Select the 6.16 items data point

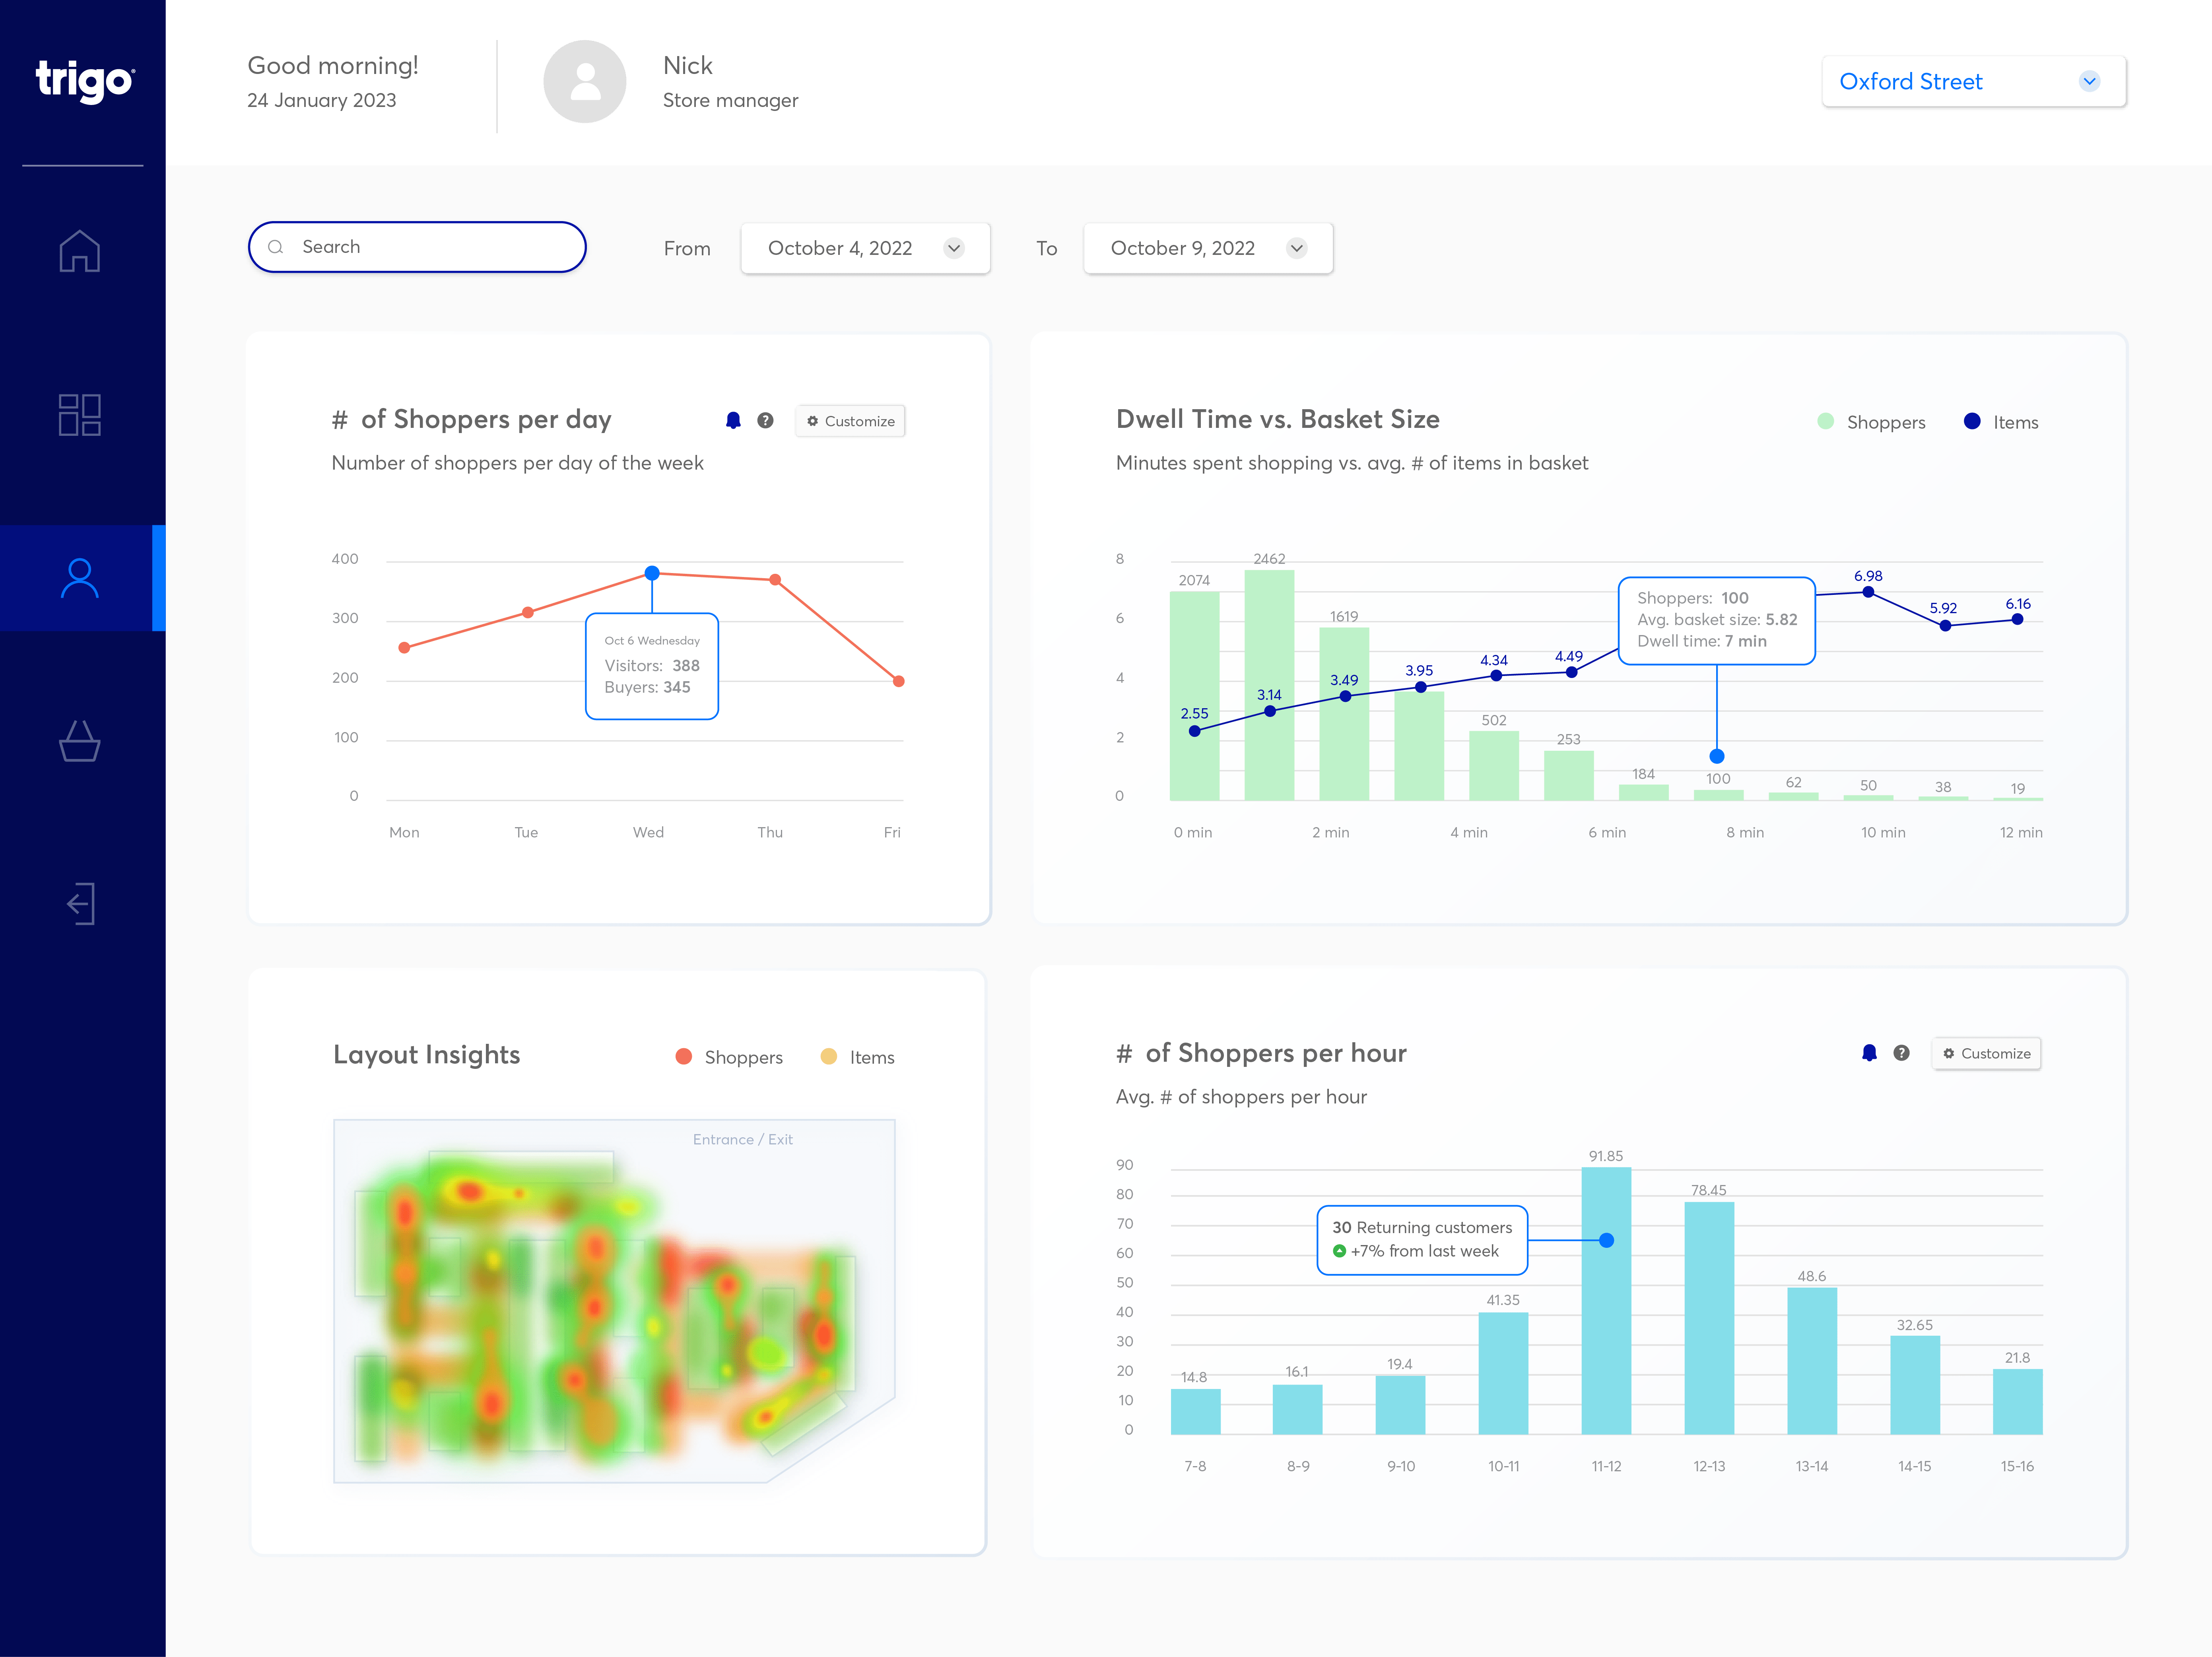[x=2017, y=619]
